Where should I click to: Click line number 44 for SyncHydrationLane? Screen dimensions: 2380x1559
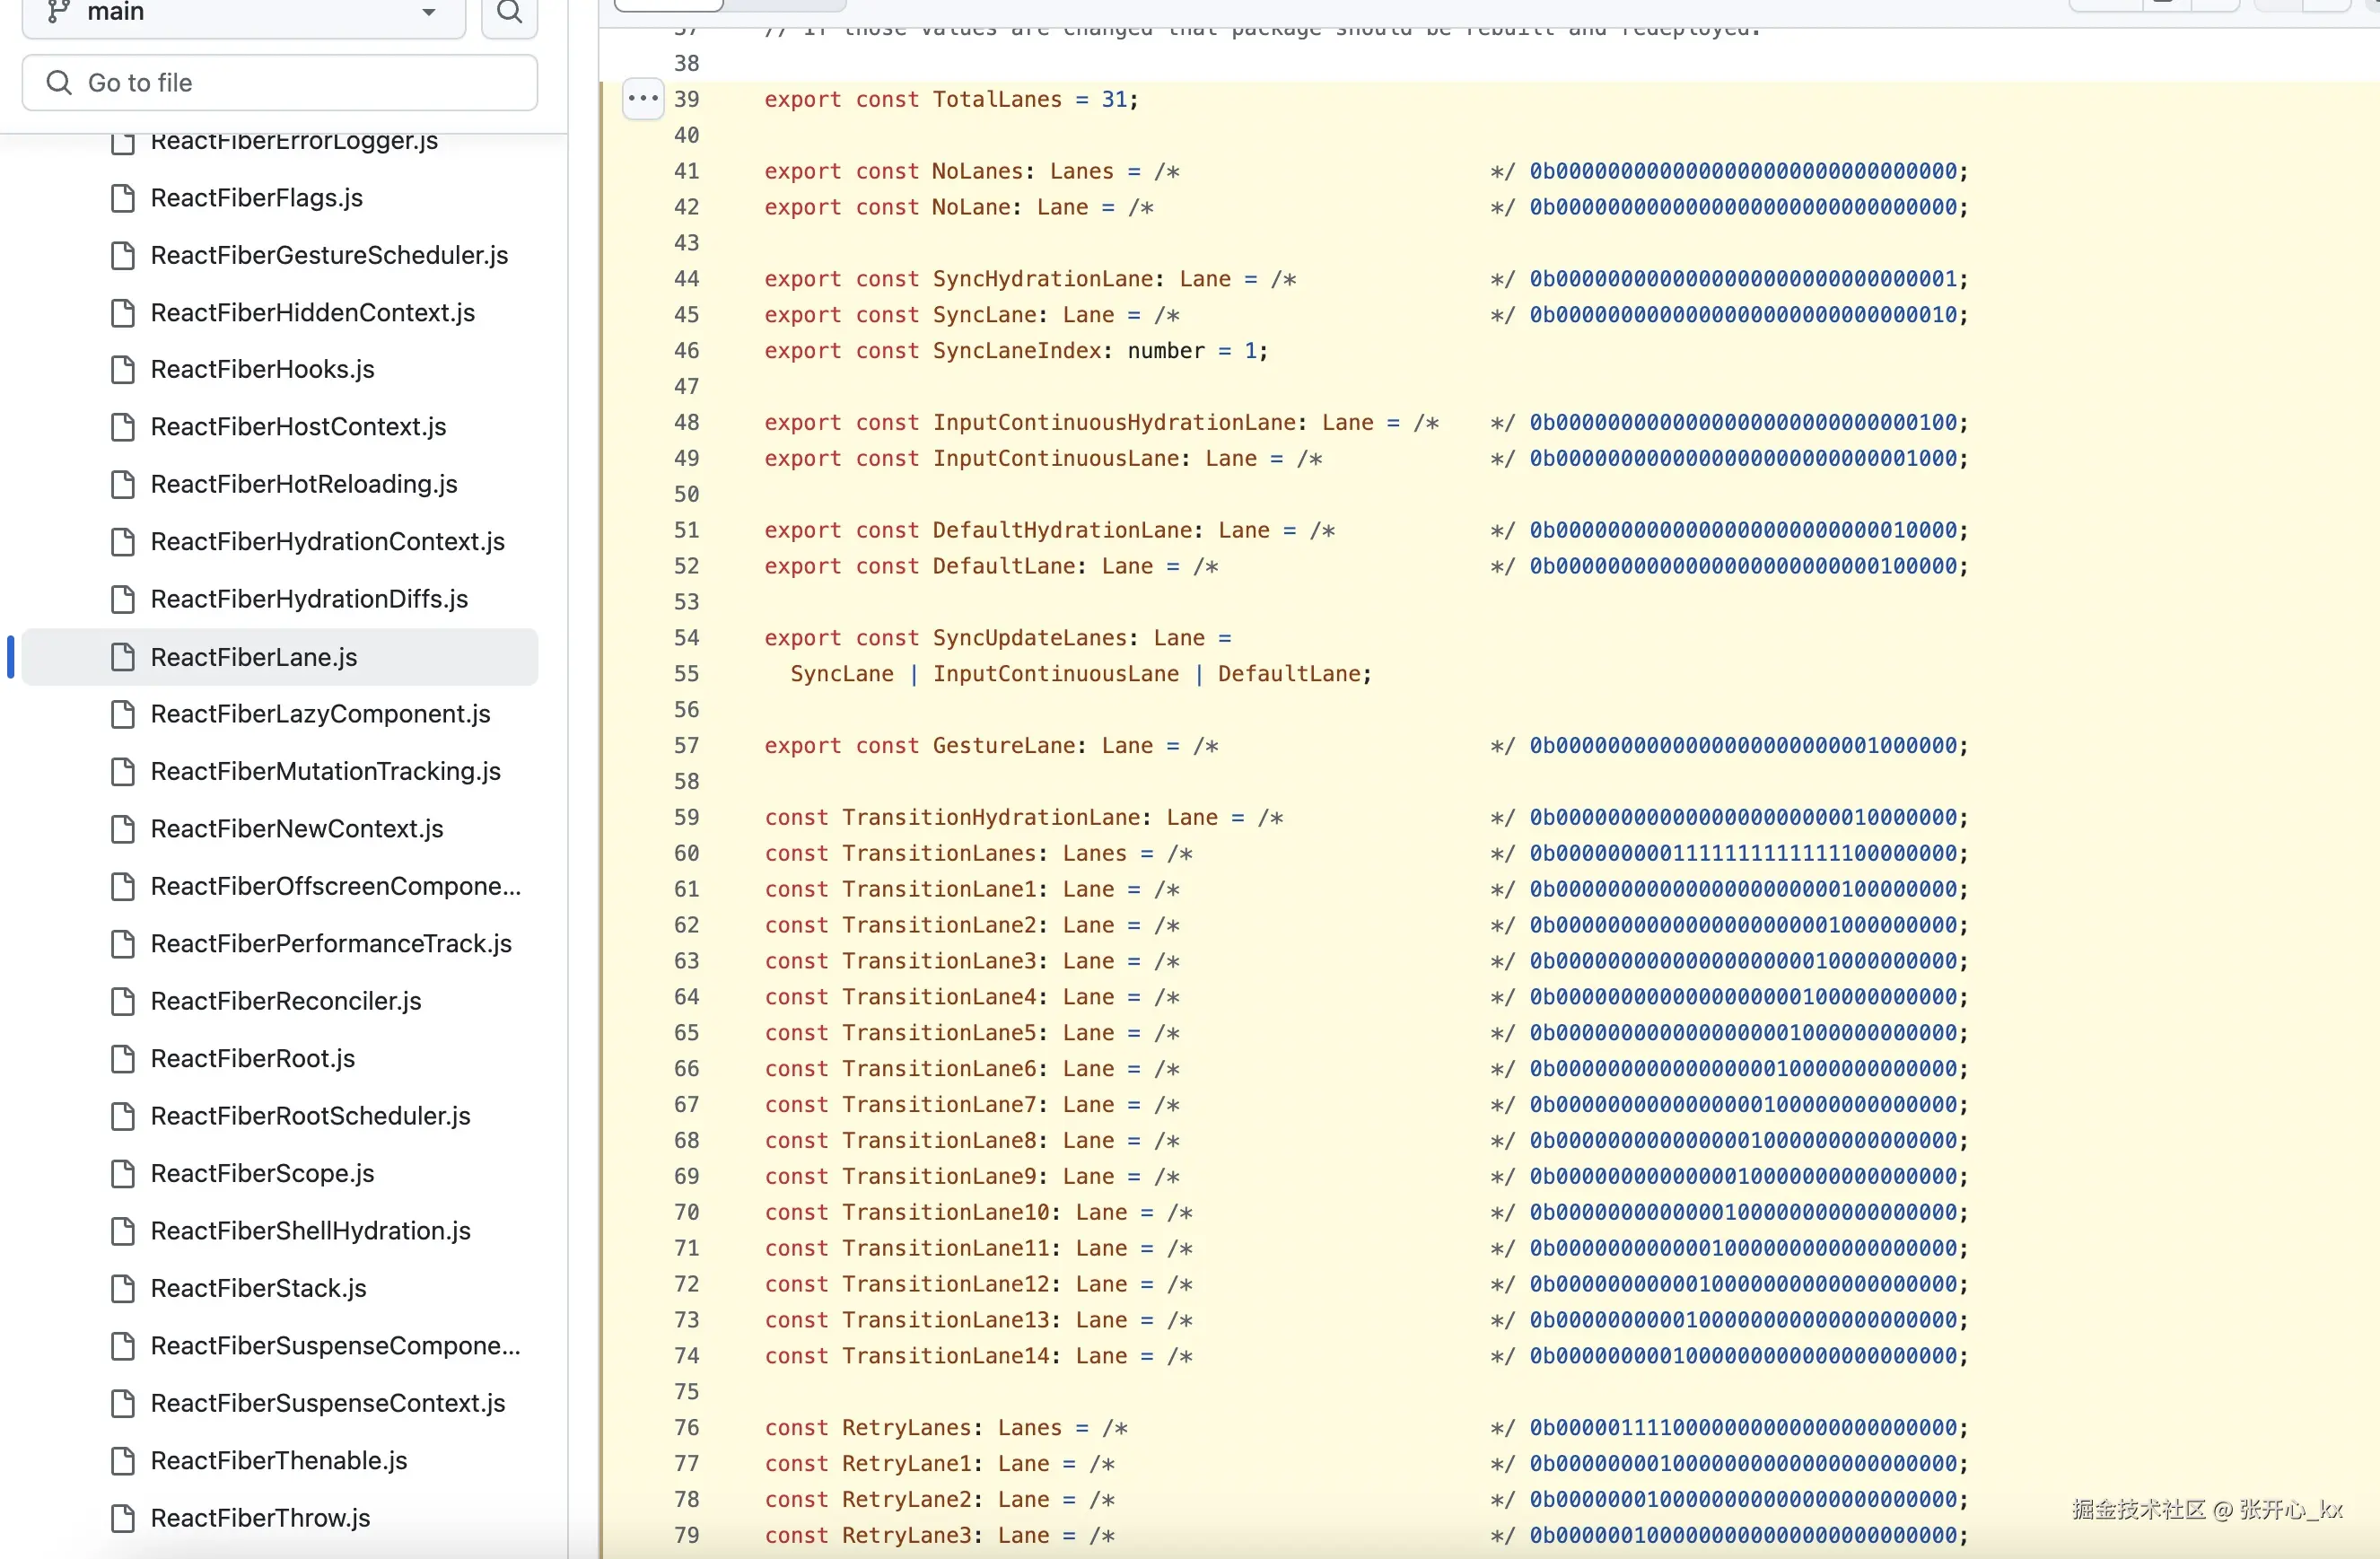[x=686, y=279]
